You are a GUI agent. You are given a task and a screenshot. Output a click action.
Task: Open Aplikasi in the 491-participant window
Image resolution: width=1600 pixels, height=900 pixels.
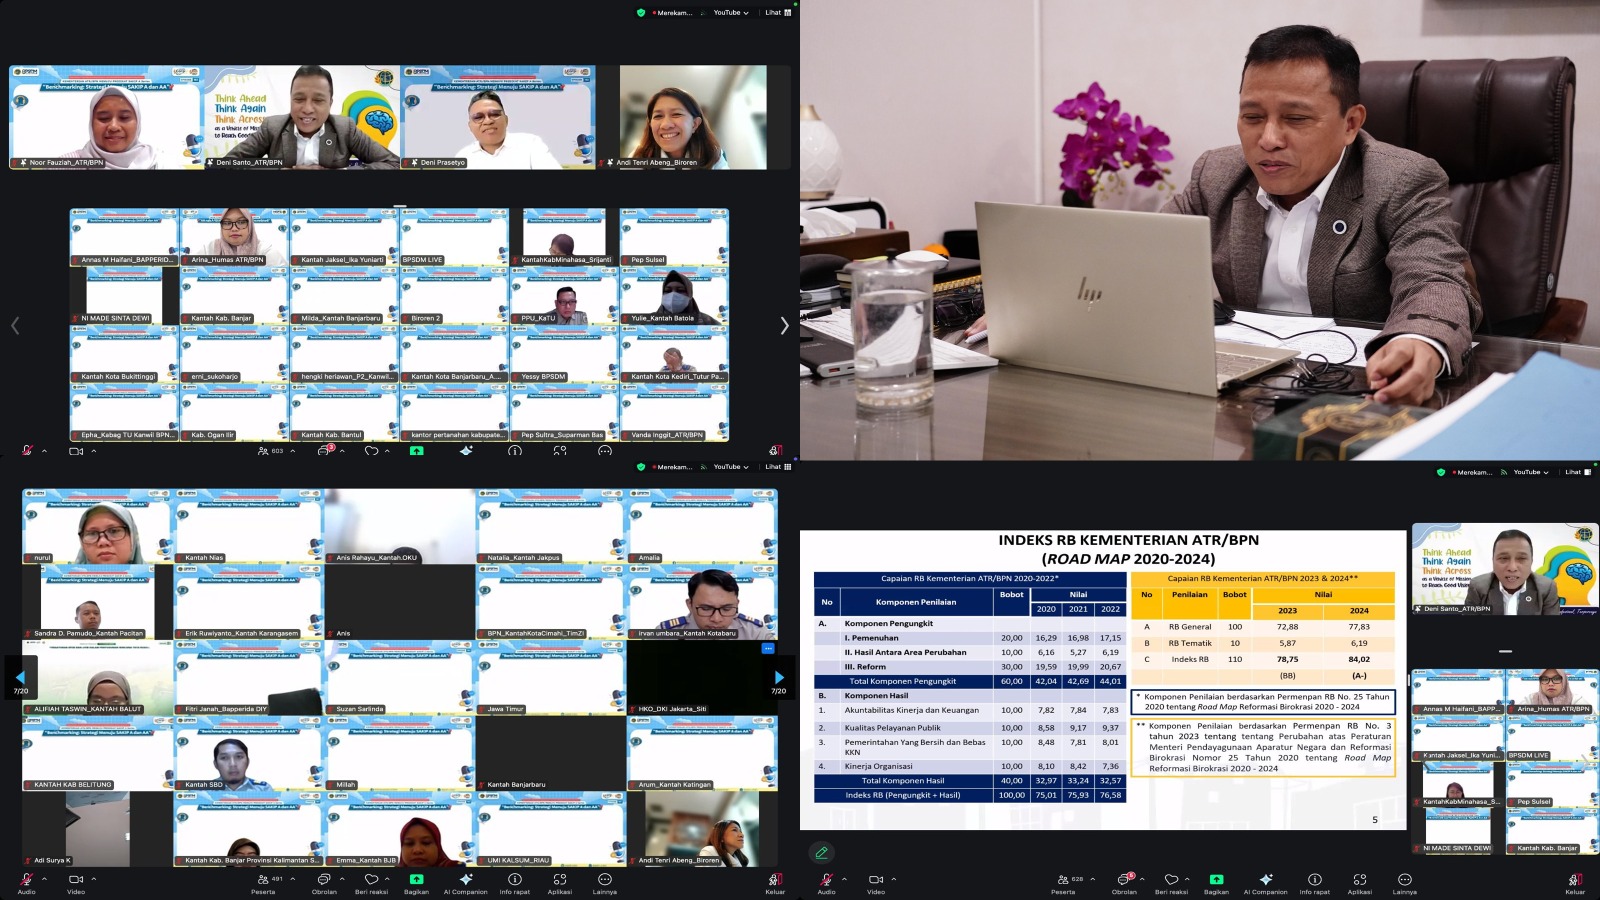[x=559, y=880]
